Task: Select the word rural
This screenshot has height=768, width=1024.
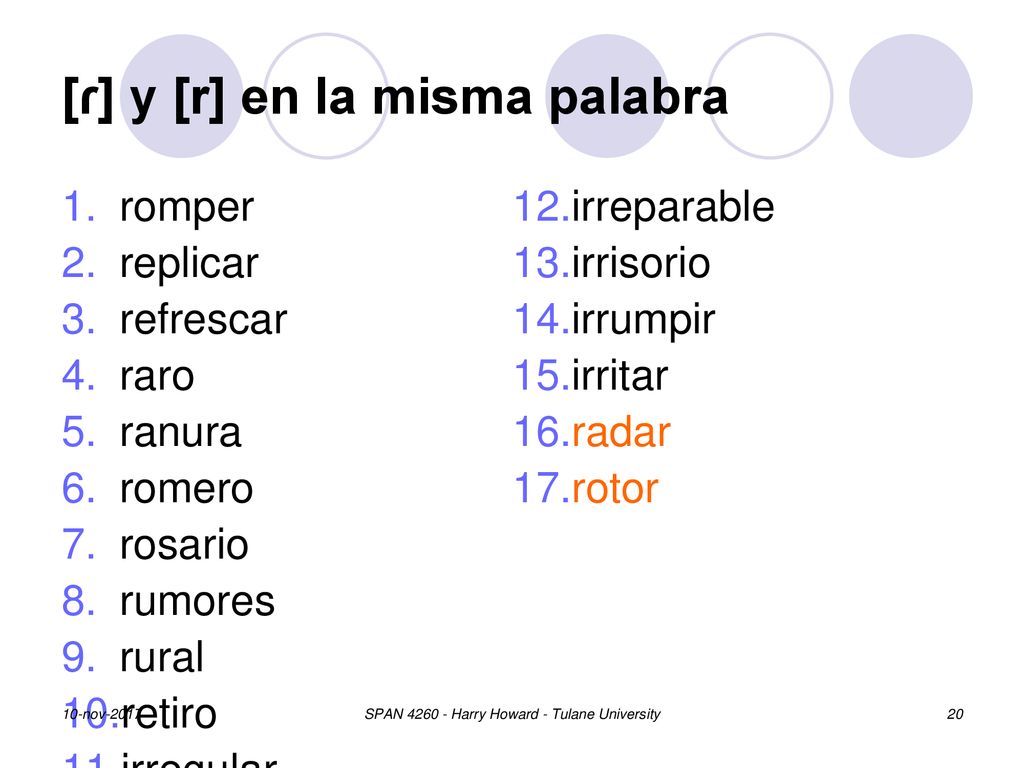Action: (x=162, y=657)
